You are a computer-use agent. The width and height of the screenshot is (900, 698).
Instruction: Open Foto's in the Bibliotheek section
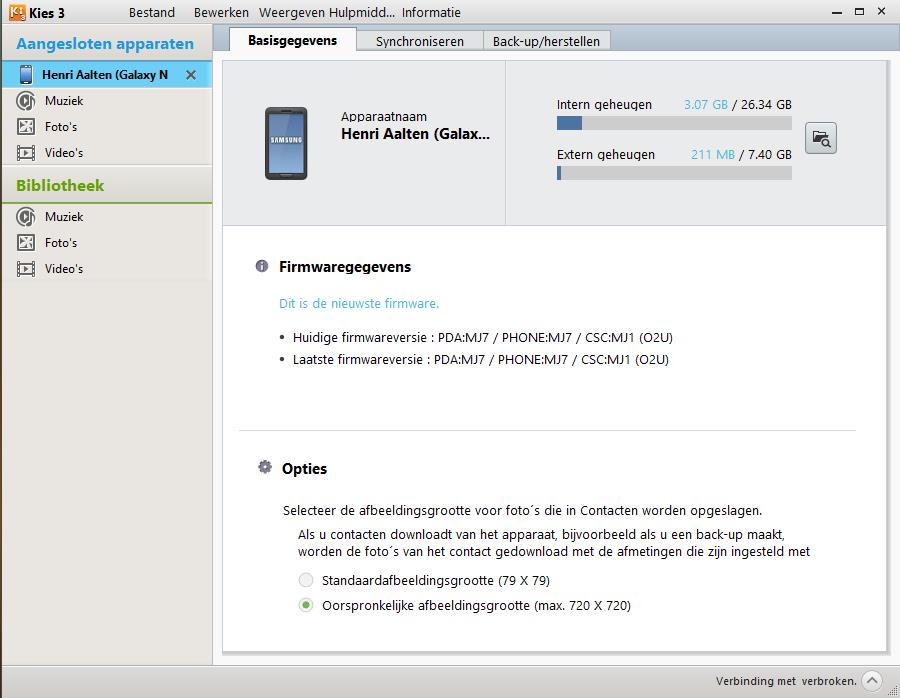click(60, 243)
